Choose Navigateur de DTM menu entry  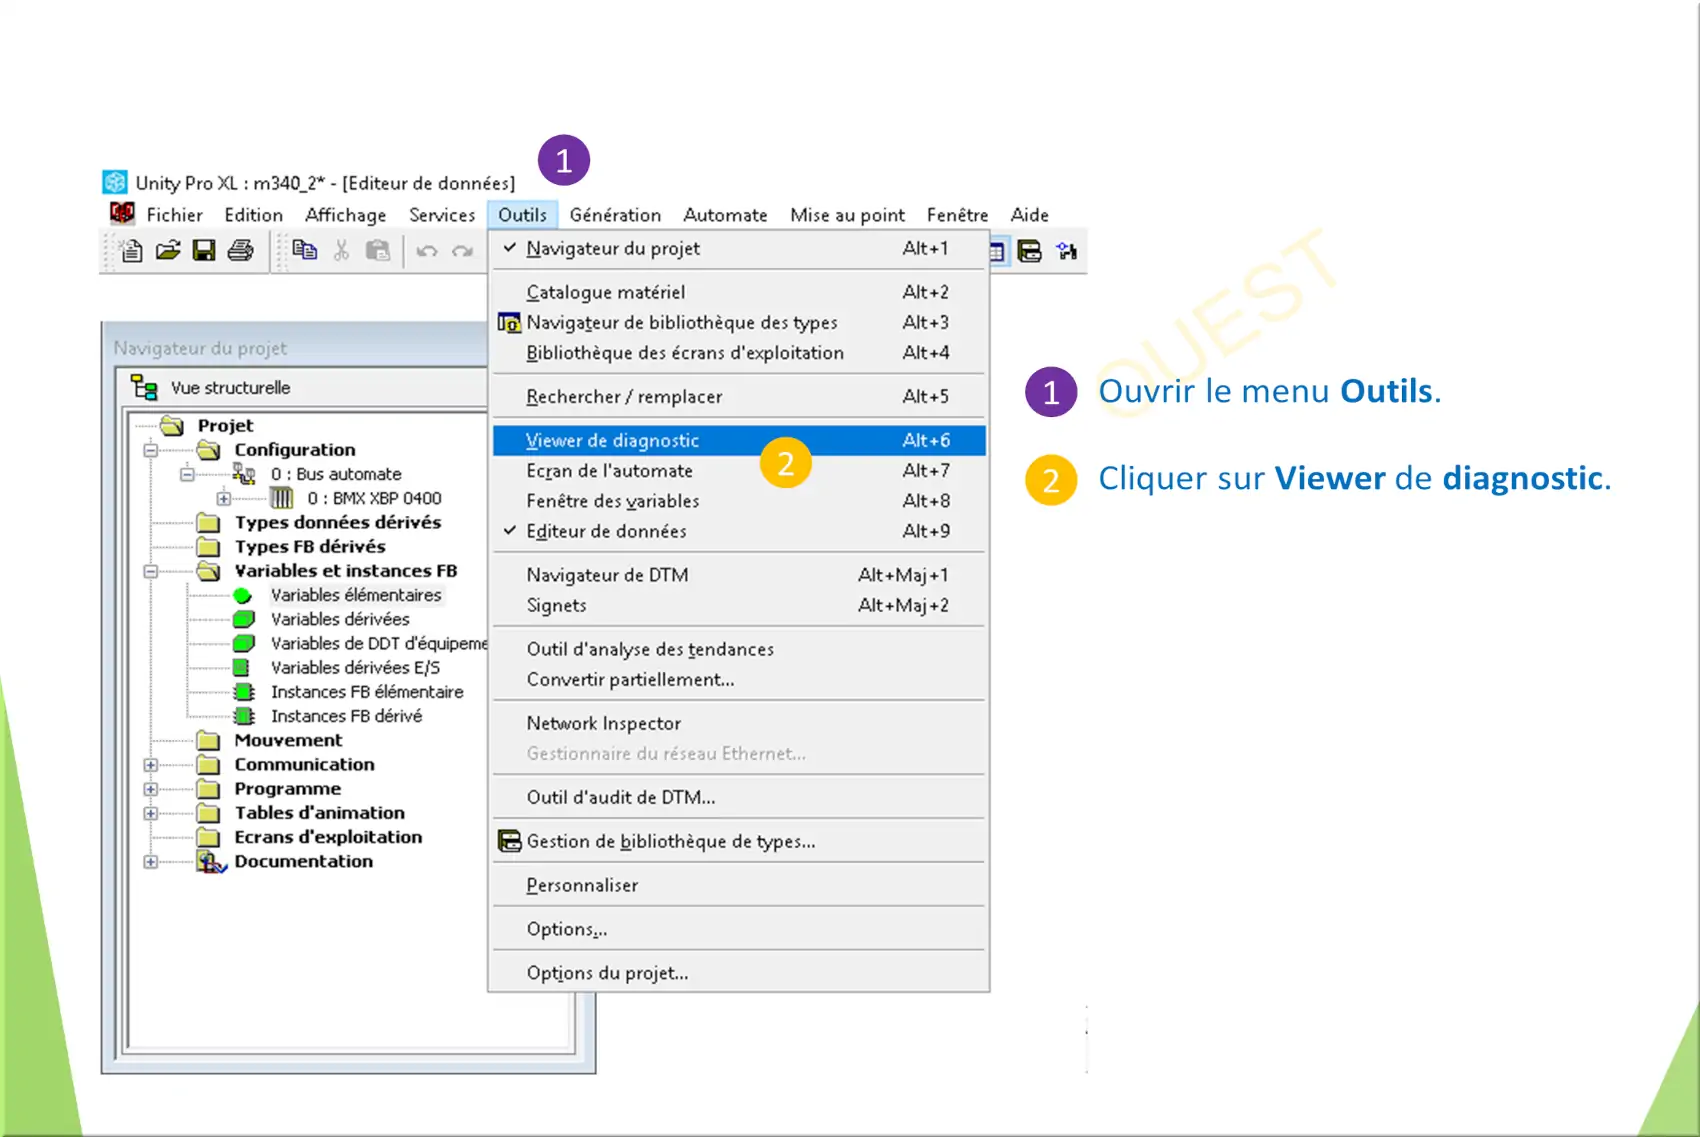click(x=738, y=575)
